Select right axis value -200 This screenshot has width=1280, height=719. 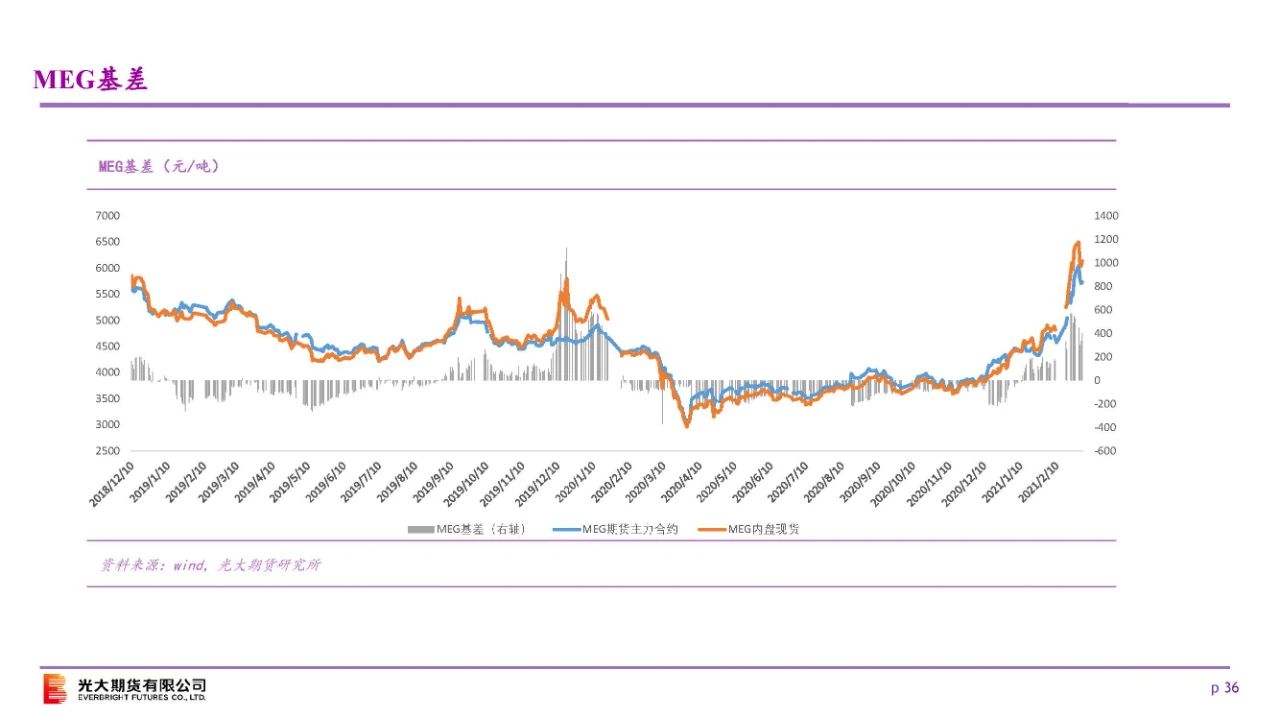(1105, 404)
